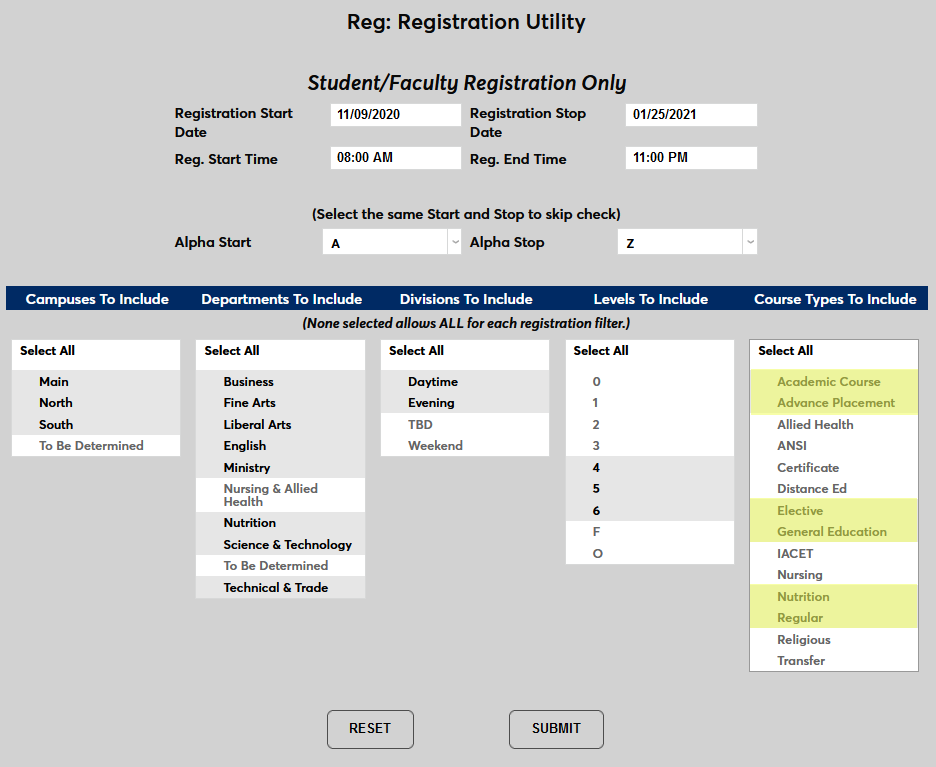Select the Weekend division
The height and width of the screenshot is (767, 936).
[x=435, y=445]
